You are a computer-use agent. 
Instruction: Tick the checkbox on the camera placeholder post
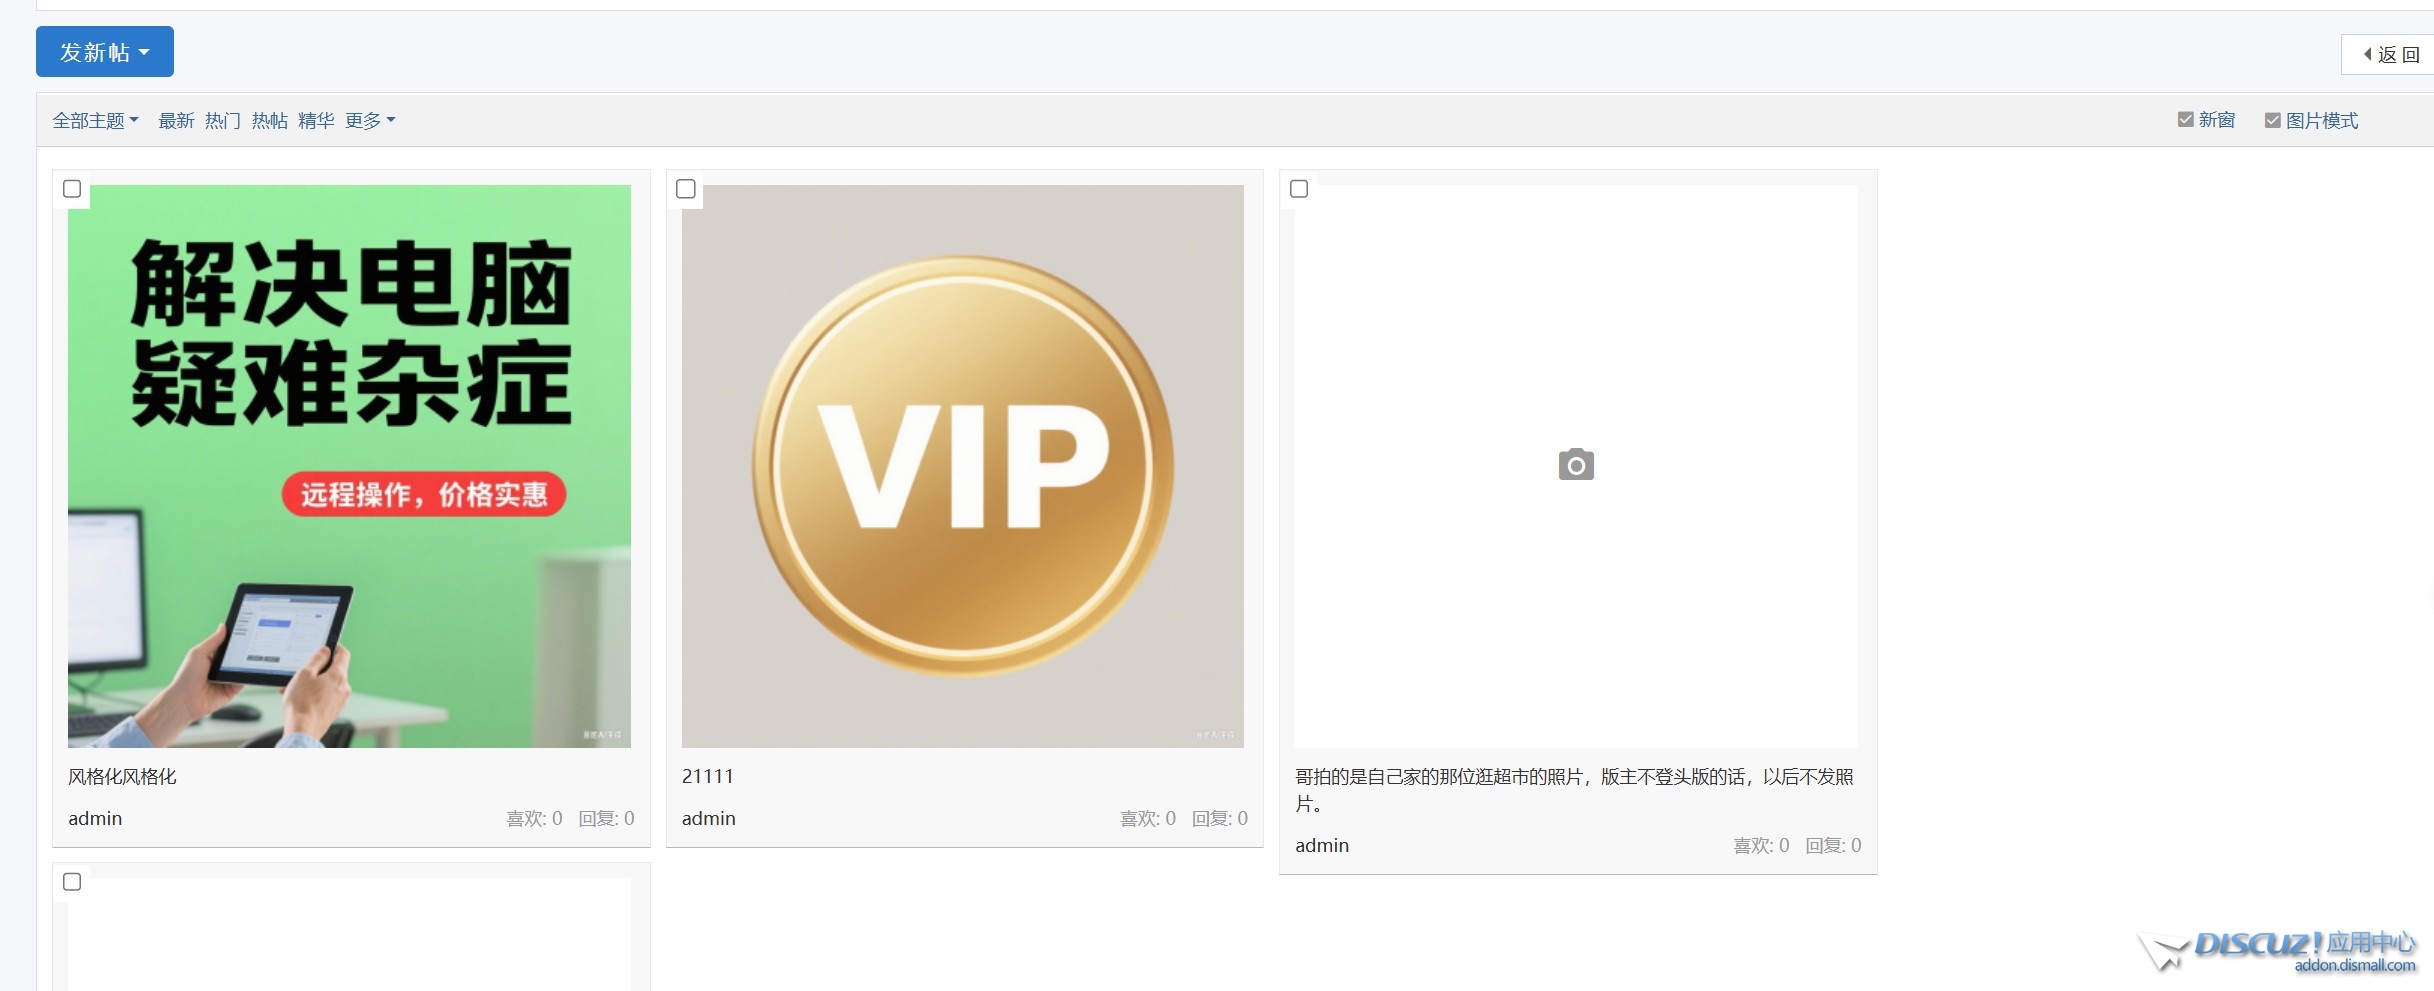pos(1299,189)
